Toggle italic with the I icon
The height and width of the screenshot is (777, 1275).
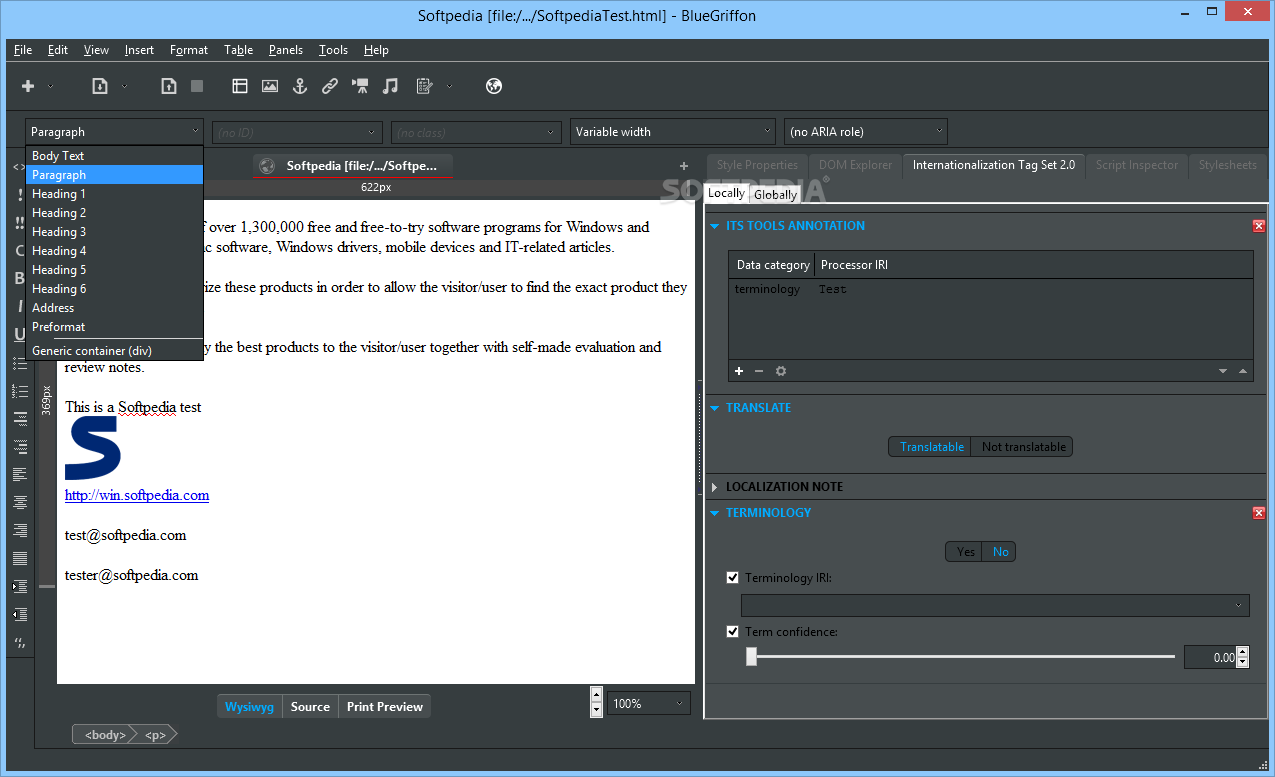[20, 307]
